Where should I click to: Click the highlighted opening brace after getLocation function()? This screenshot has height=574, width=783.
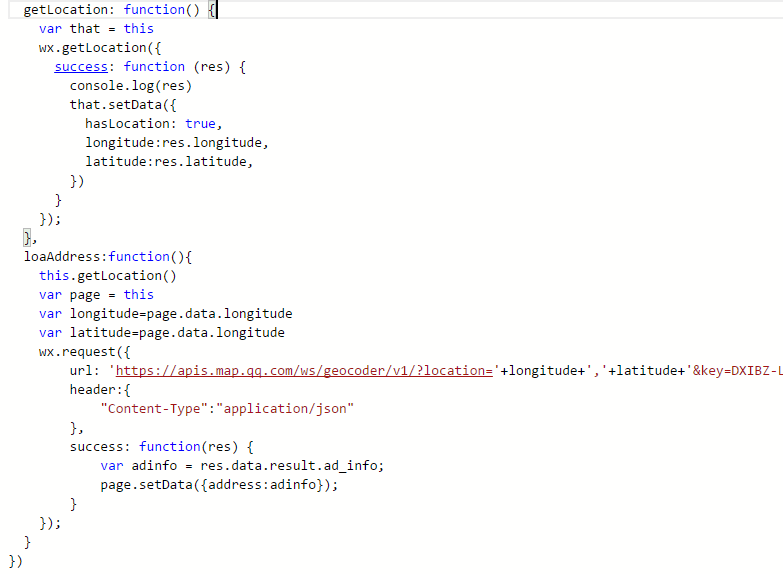(212, 10)
